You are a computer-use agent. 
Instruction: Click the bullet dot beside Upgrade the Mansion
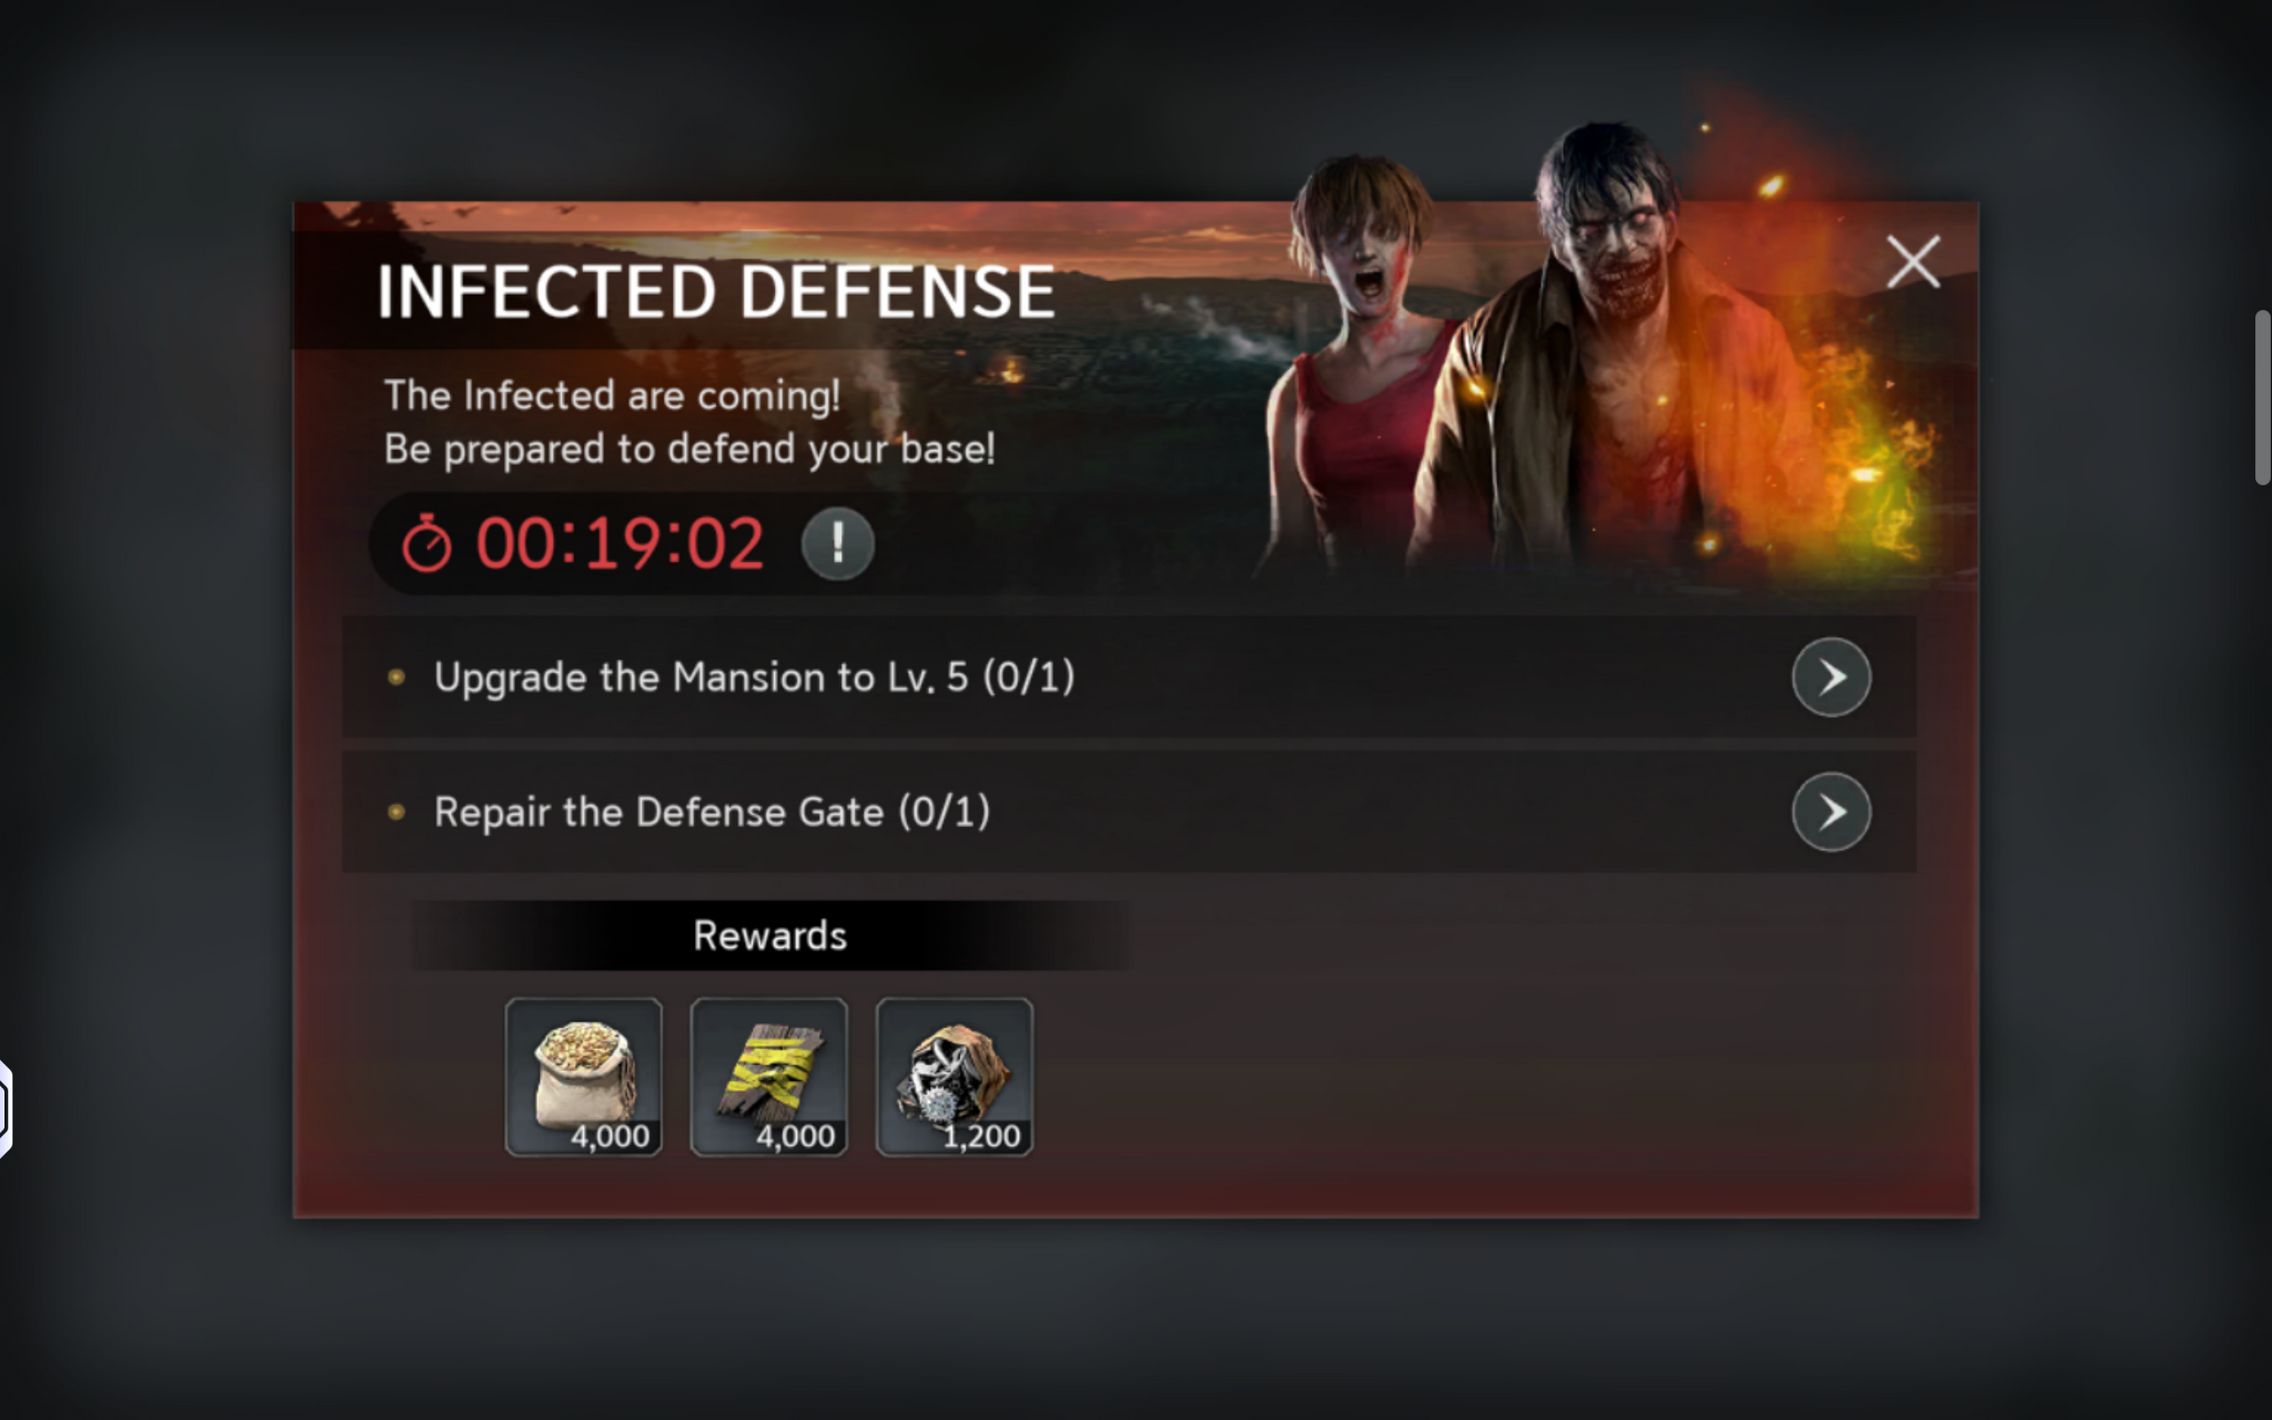(x=396, y=677)
